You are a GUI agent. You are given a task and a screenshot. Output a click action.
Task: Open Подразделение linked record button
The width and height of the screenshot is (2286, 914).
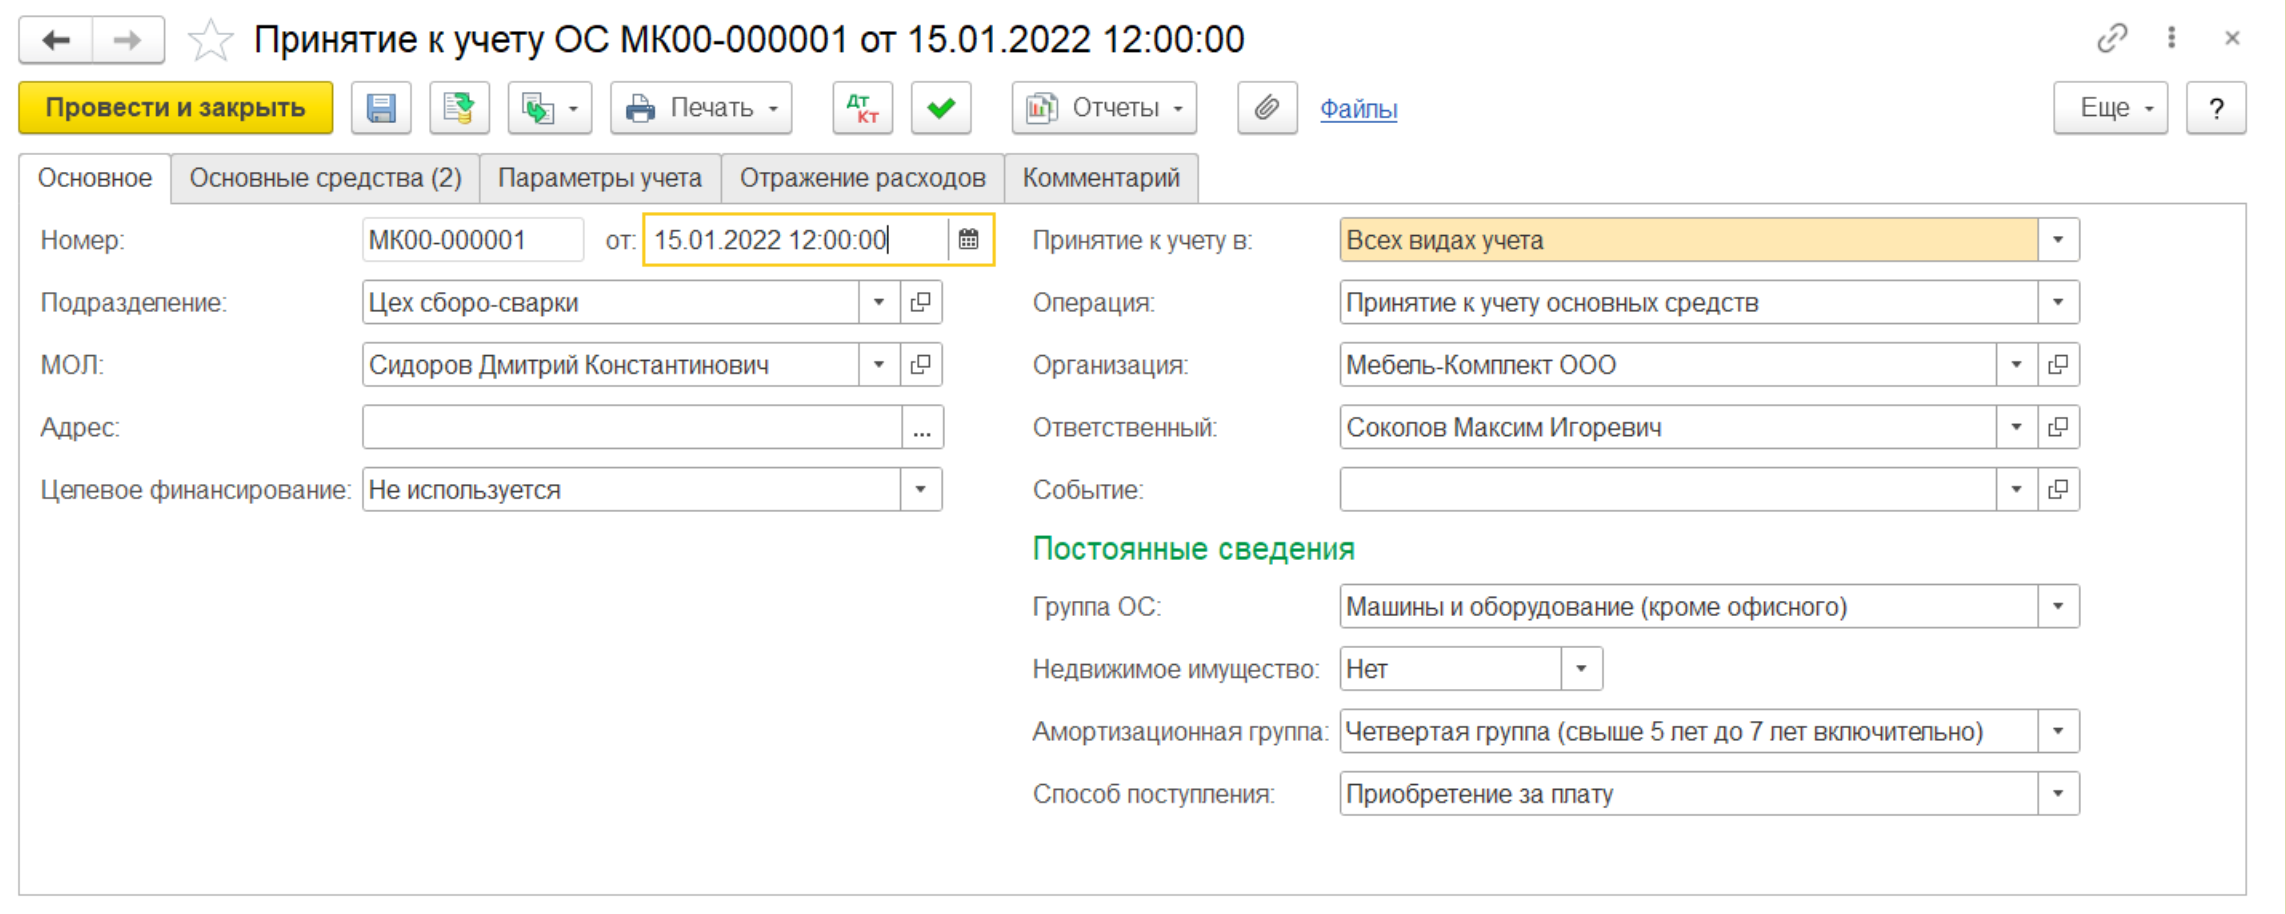(921, 302)
